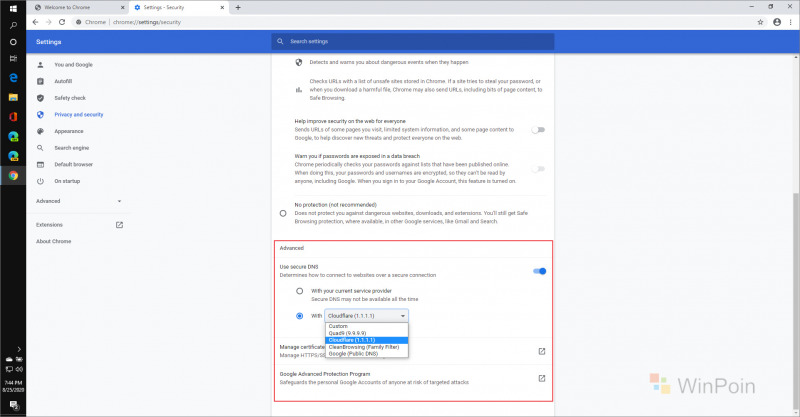Screen dimensions: 800x417
Task: Launch File Explorer from taskbar
Action: click(x=13, y=97)
